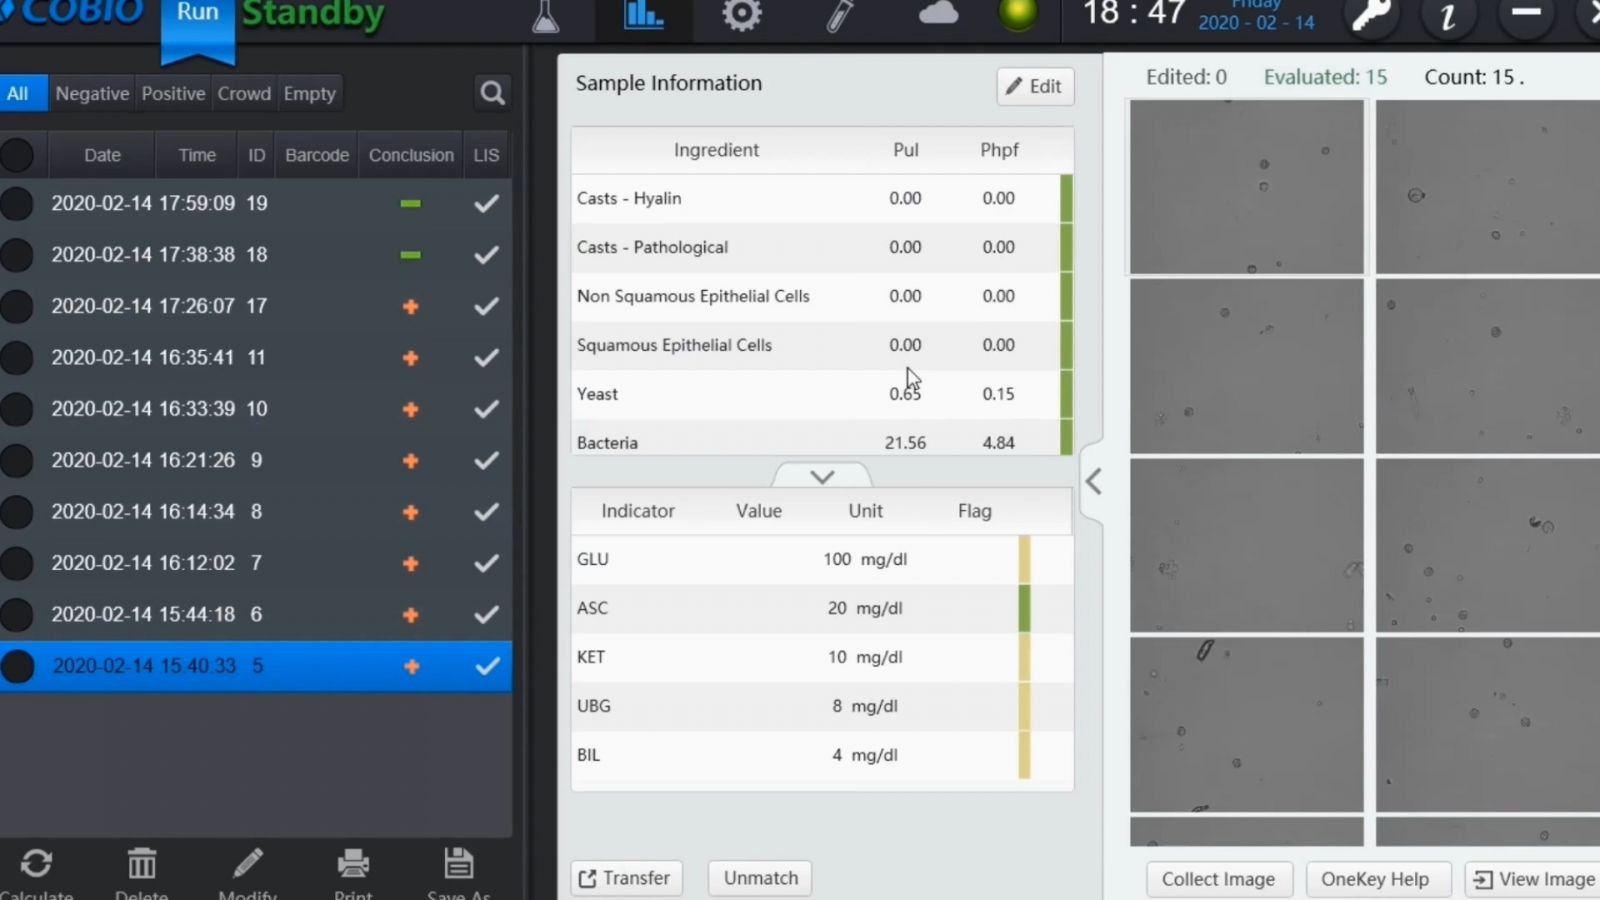
Task: Click the View Image button
Action: tap(1534, 879)
